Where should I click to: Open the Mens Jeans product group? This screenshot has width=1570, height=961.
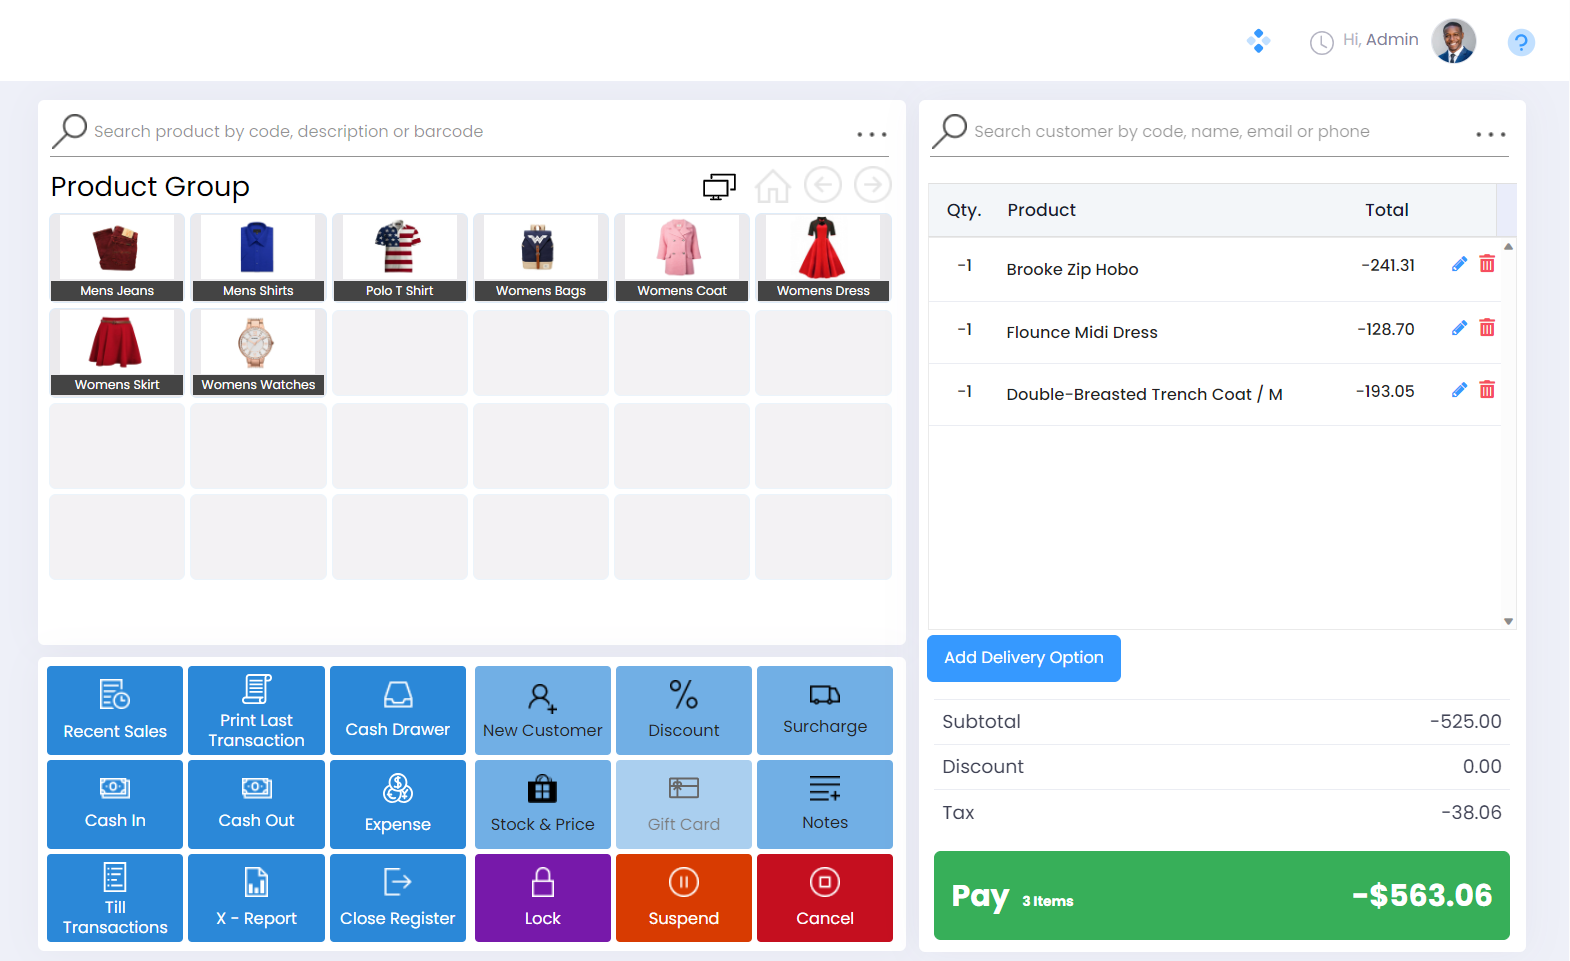coord(117,257)
